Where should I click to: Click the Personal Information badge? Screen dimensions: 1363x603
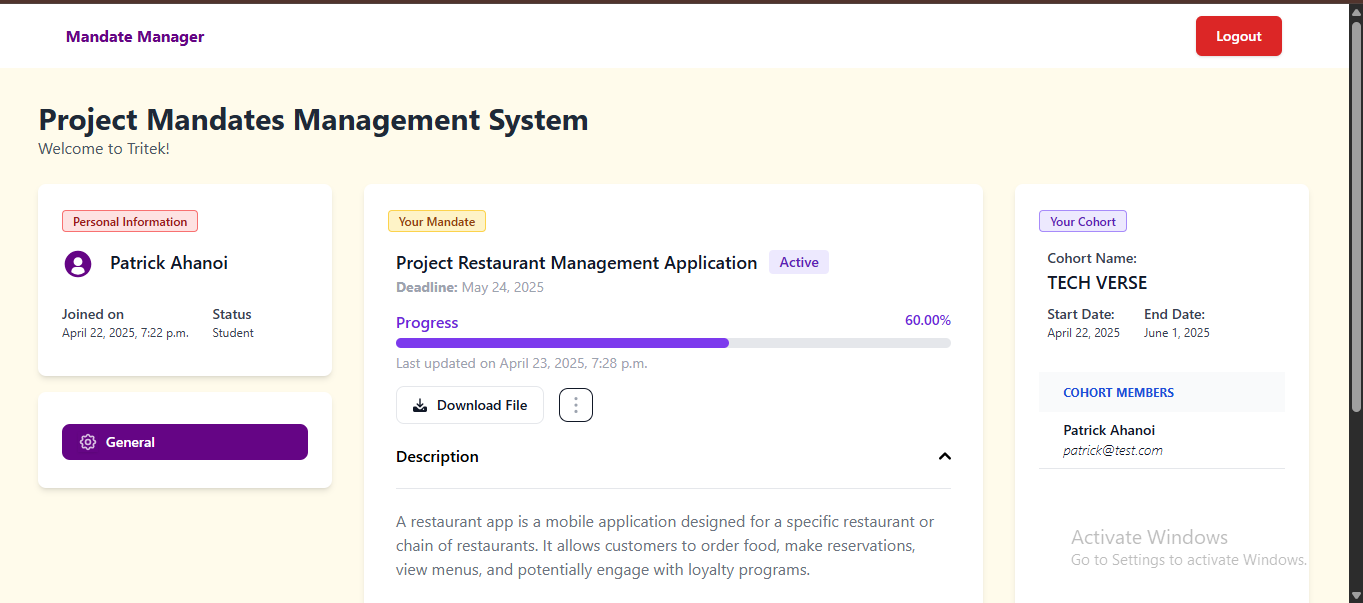pos(130,222)
